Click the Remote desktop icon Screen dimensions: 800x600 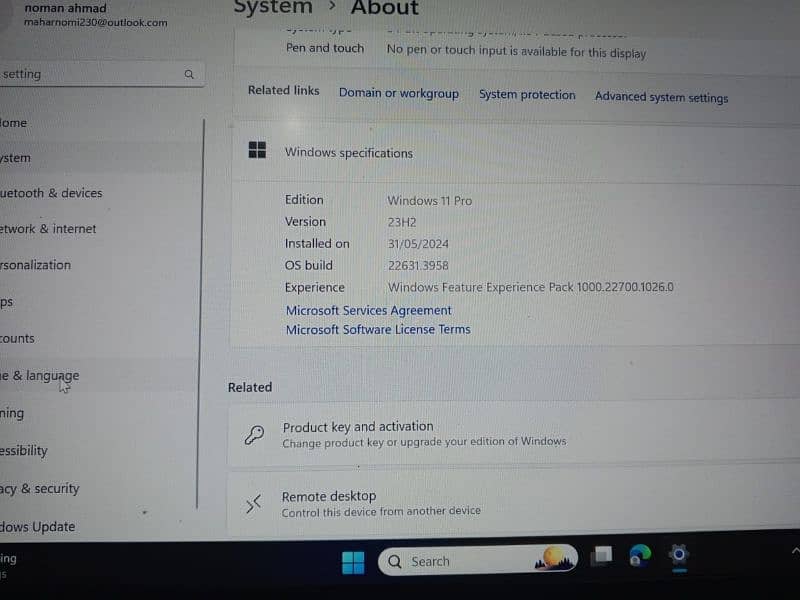(254, 503)
